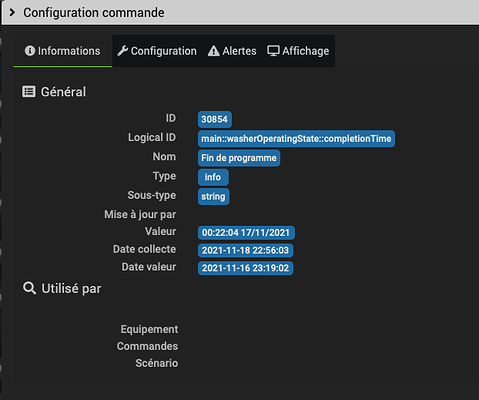
Task: Click the Valeur label
Action: (160, 231)
